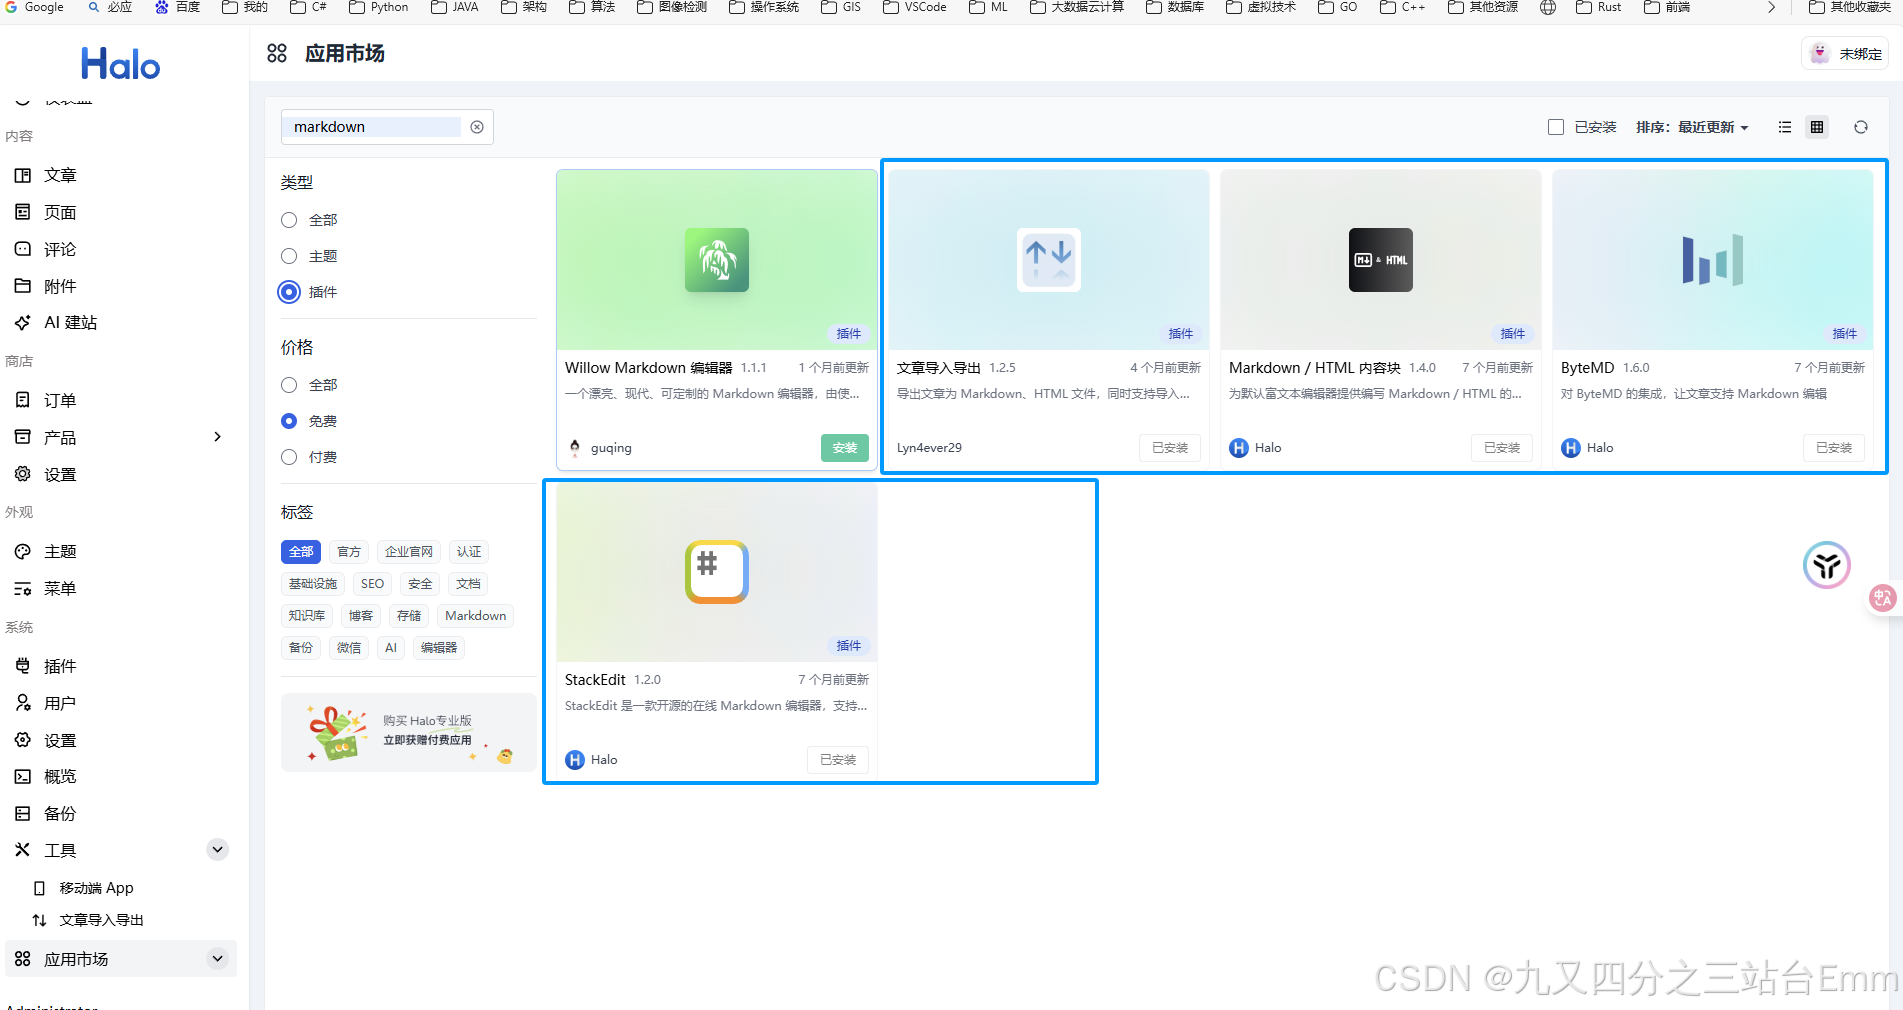Click the floating Y-shaped assistant icon

1827,566
